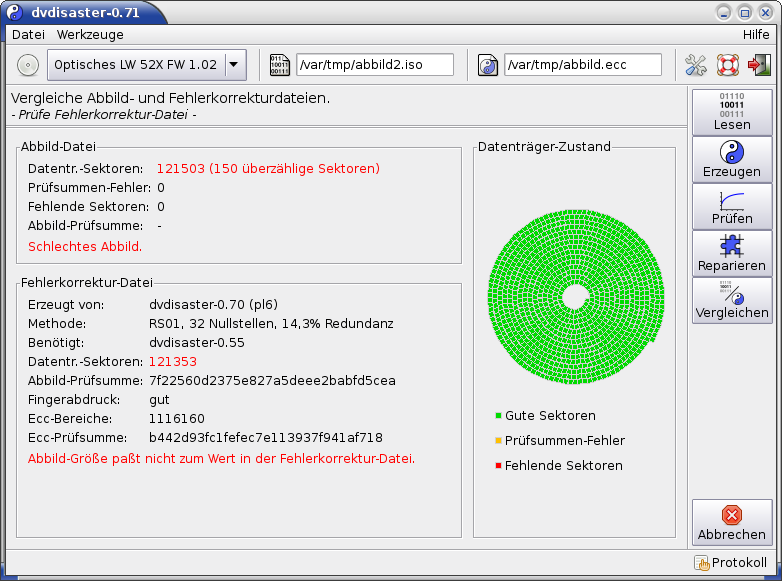Click the red sector count '121353'
This screenshot has width=782, height=581.
173,362
